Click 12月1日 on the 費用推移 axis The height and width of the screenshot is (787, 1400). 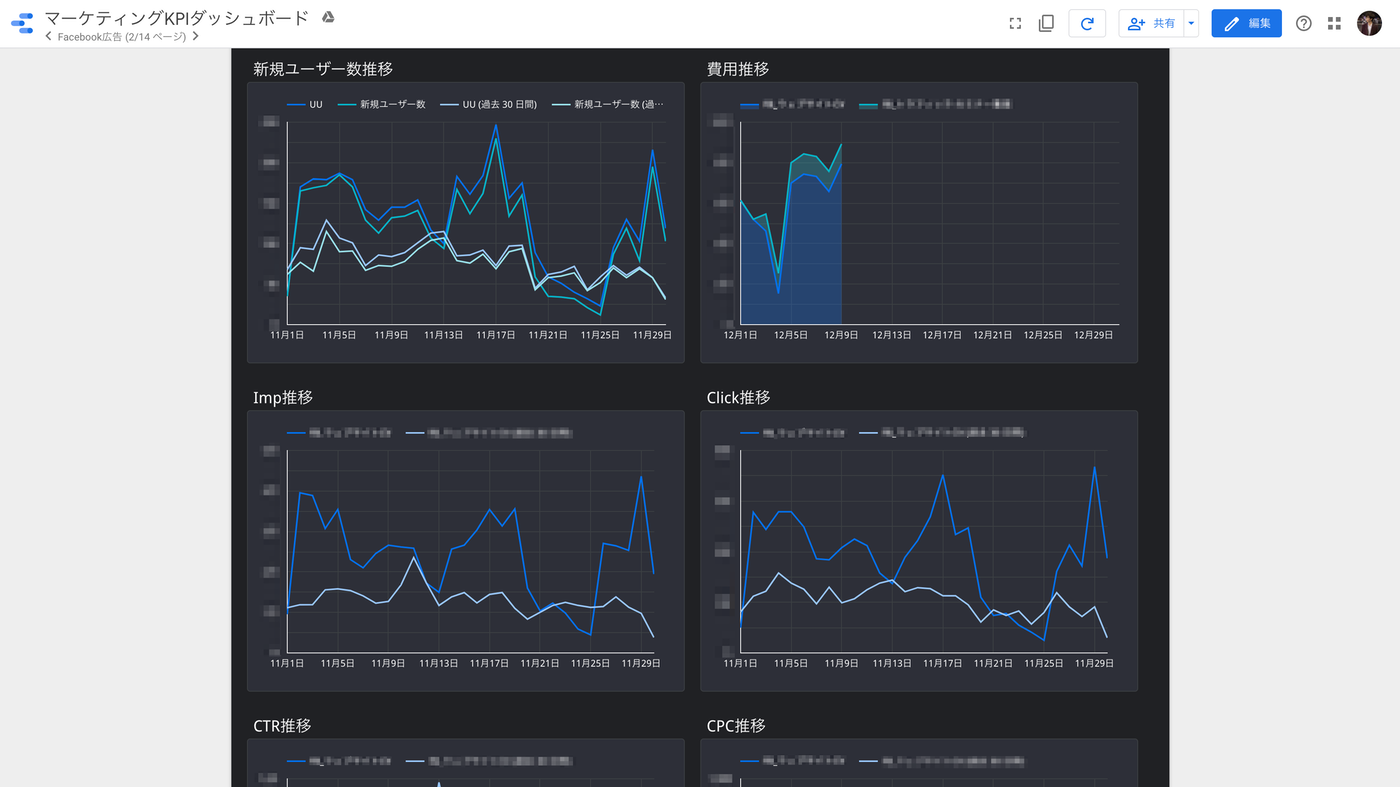(741, 335)
